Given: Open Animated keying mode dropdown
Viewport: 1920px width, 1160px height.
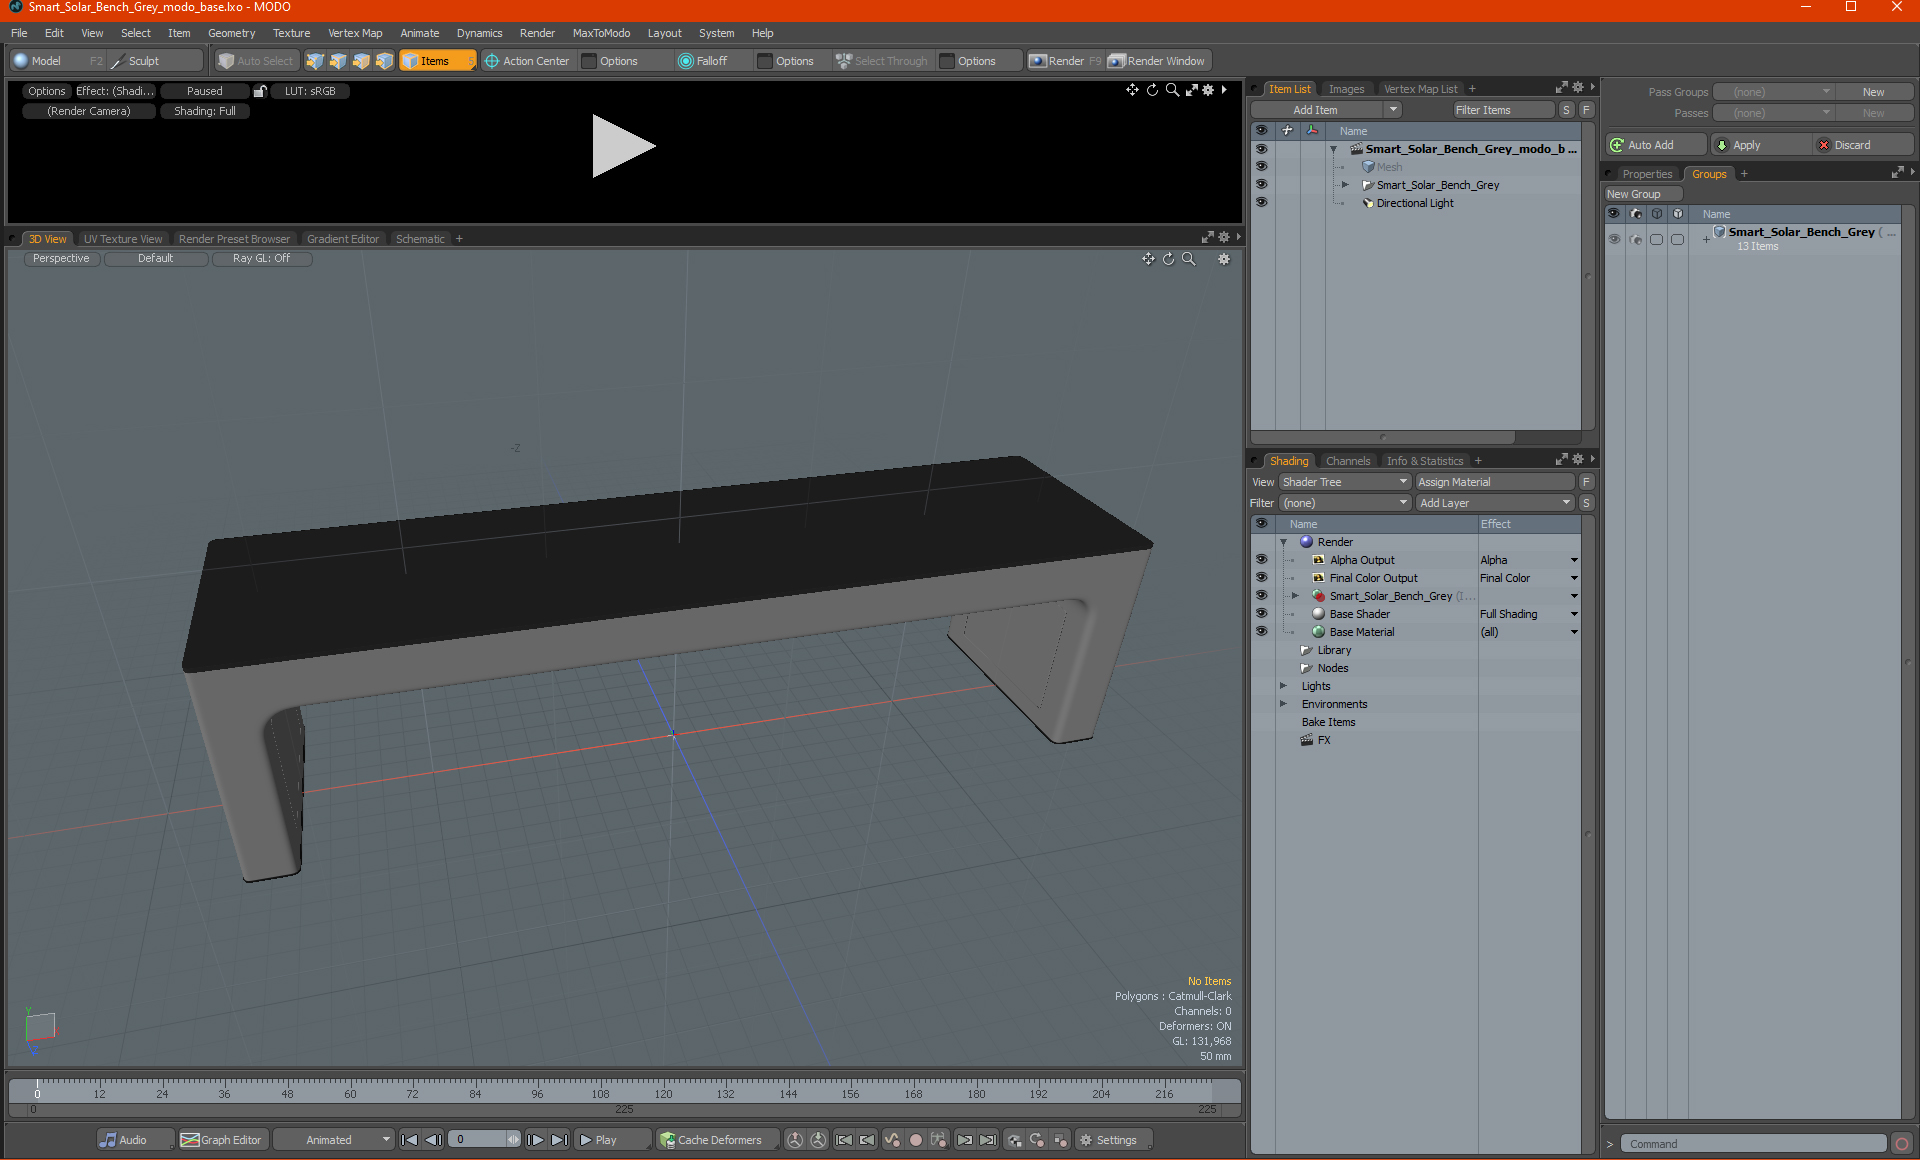Looking at the screenshot, I should click(335, 1140).
